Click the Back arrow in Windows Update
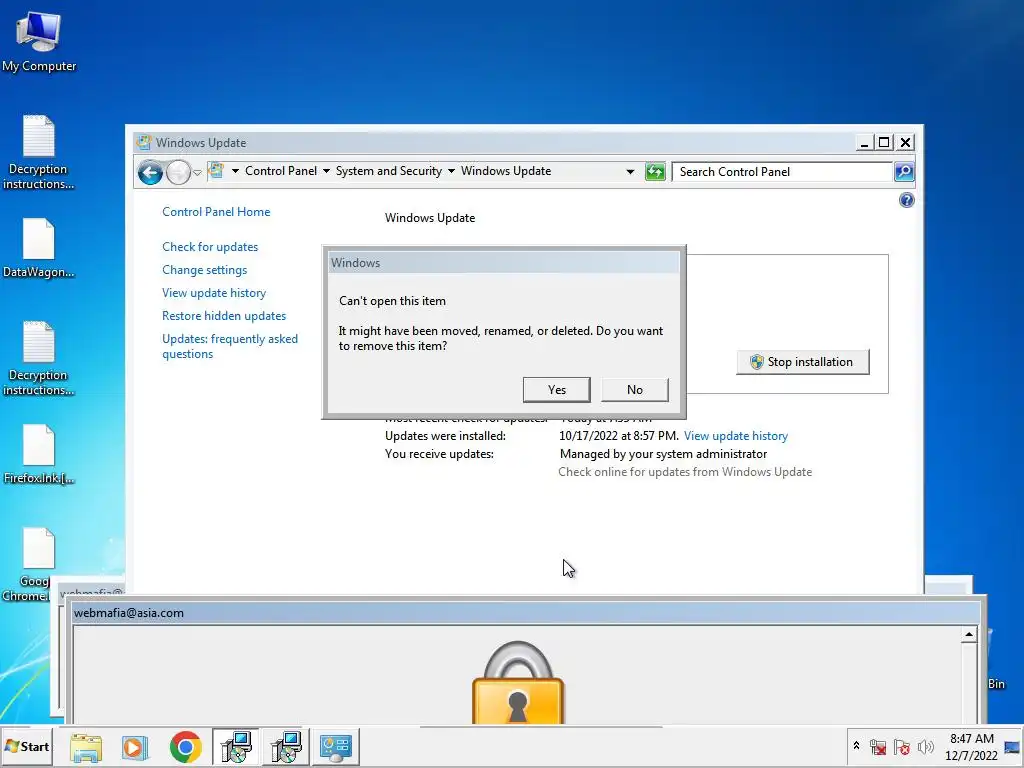 click(x=150, y=173)
